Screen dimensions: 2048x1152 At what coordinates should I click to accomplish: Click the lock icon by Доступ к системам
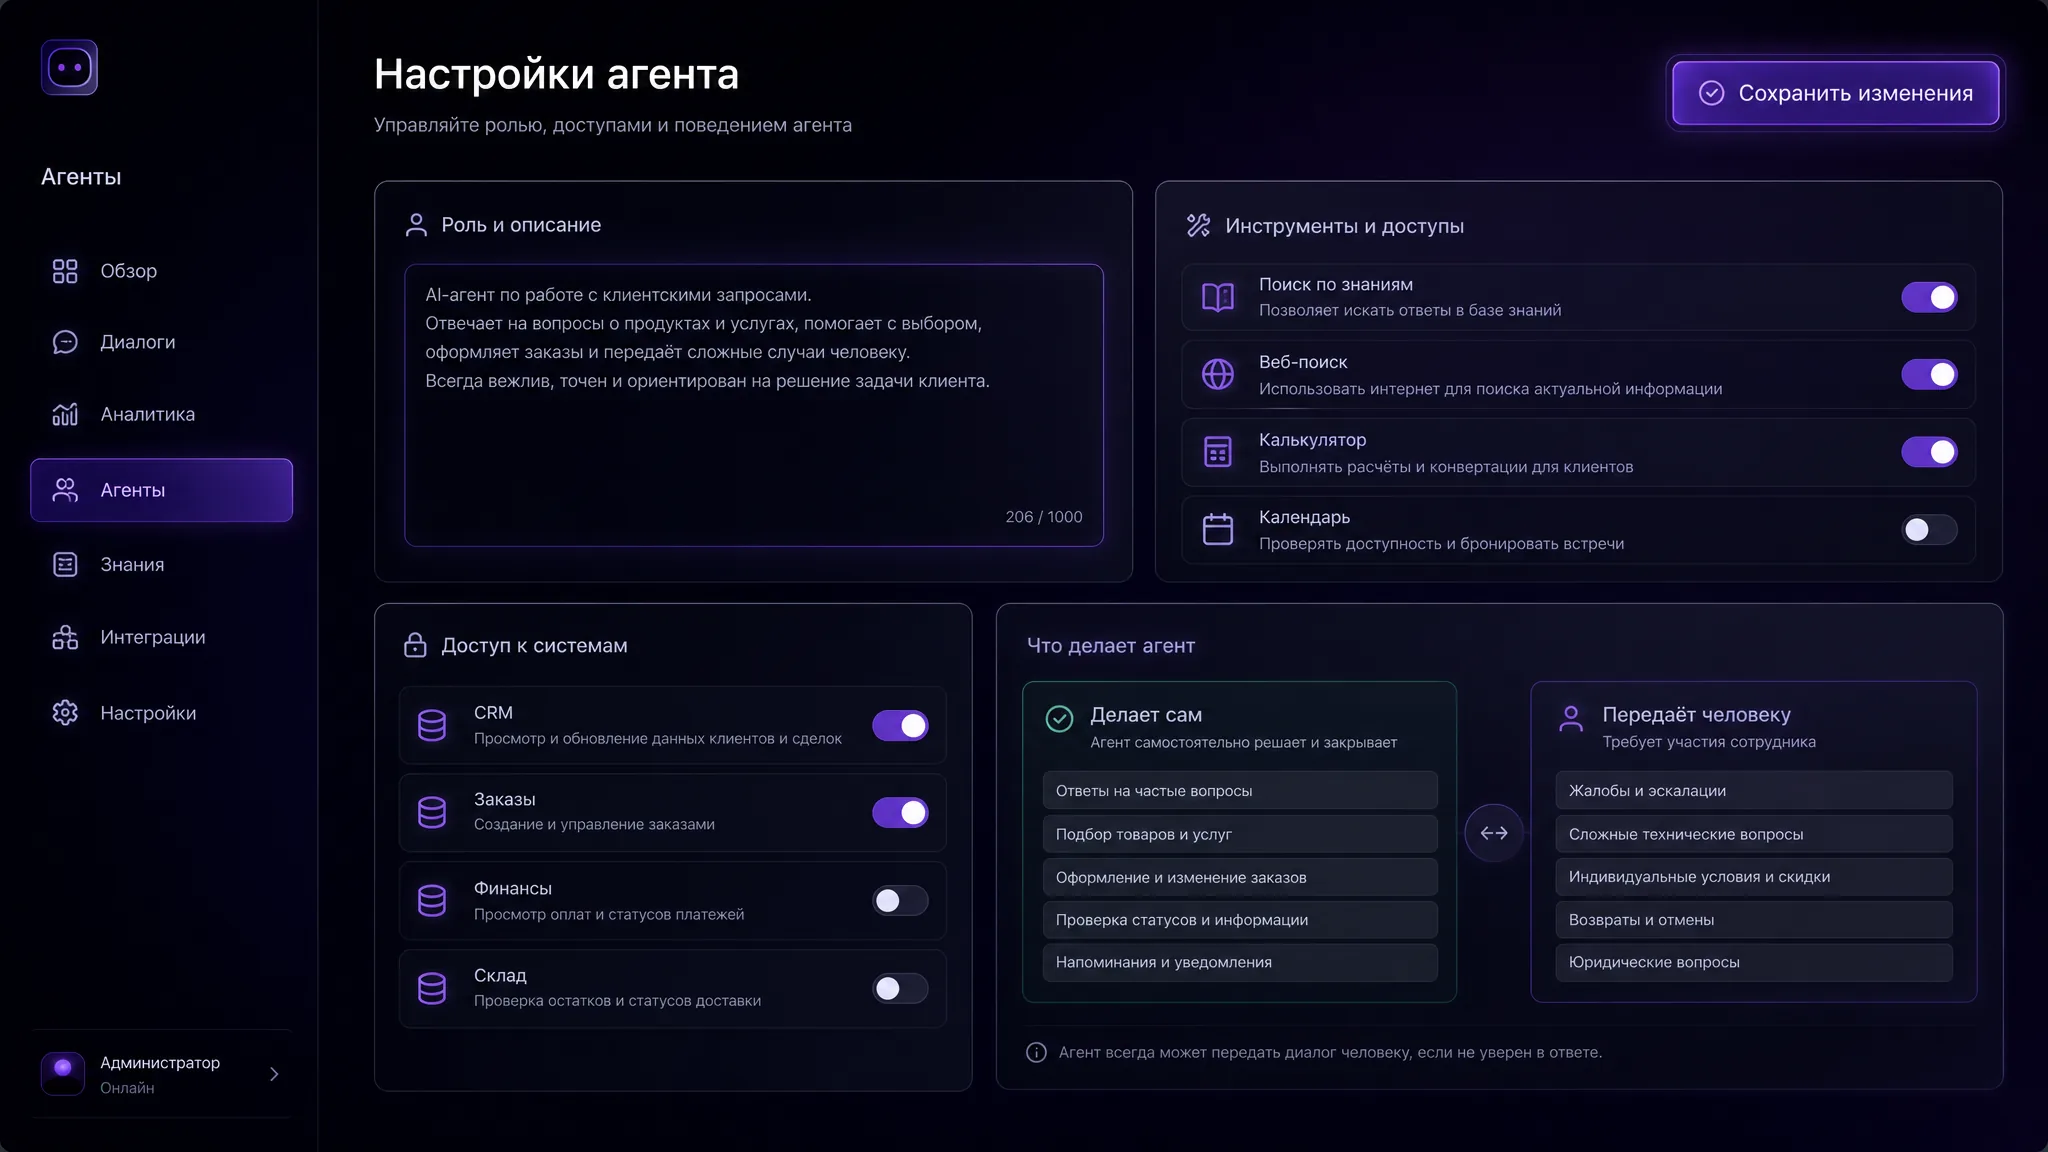tap(415, 645)
